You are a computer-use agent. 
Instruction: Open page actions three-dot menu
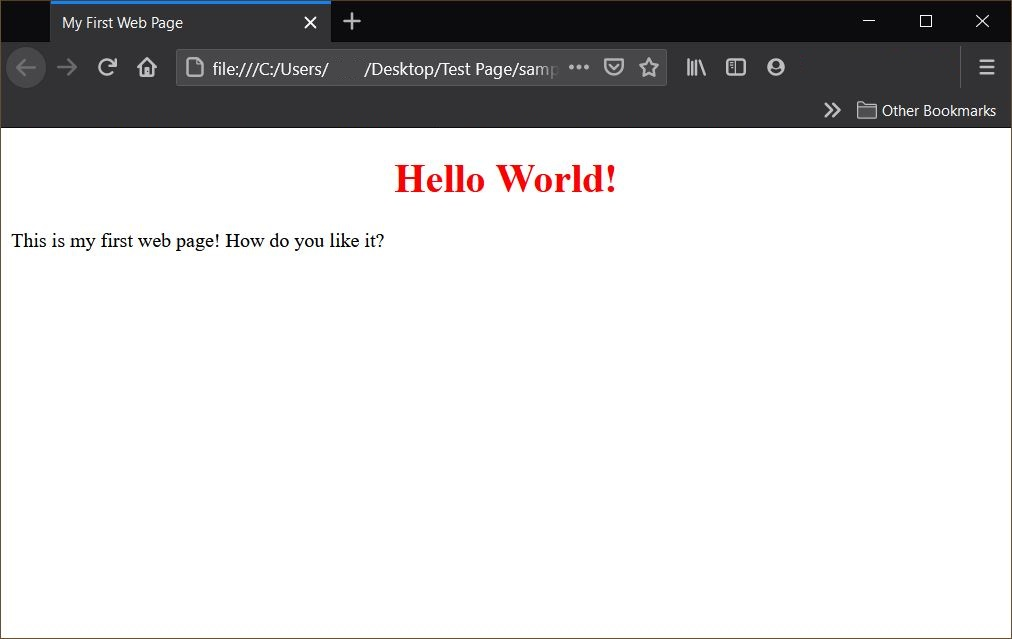click(579, 68)
